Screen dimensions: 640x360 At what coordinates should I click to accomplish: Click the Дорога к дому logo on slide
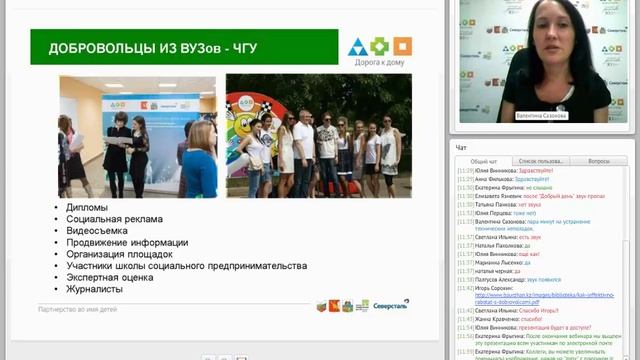pos(380,52)
